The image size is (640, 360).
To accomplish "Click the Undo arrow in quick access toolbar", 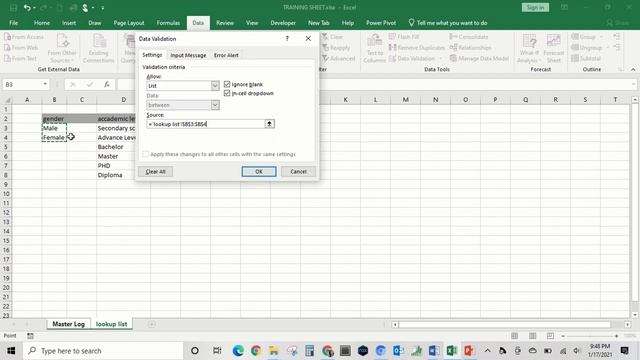I will click(x=27, y=8).
